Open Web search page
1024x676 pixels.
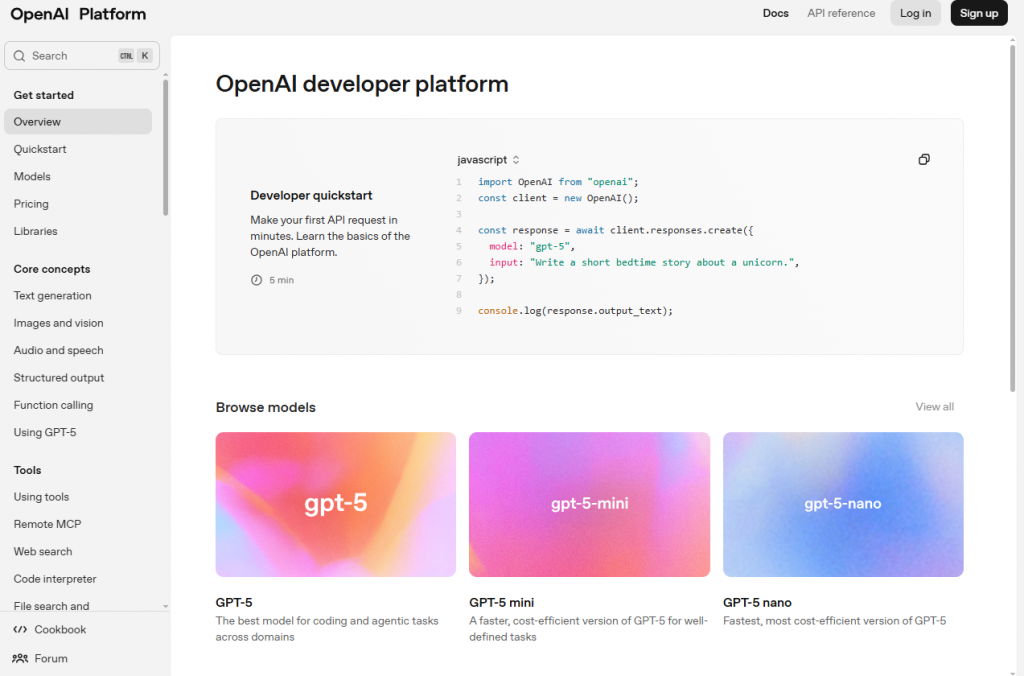pos(42,552)
